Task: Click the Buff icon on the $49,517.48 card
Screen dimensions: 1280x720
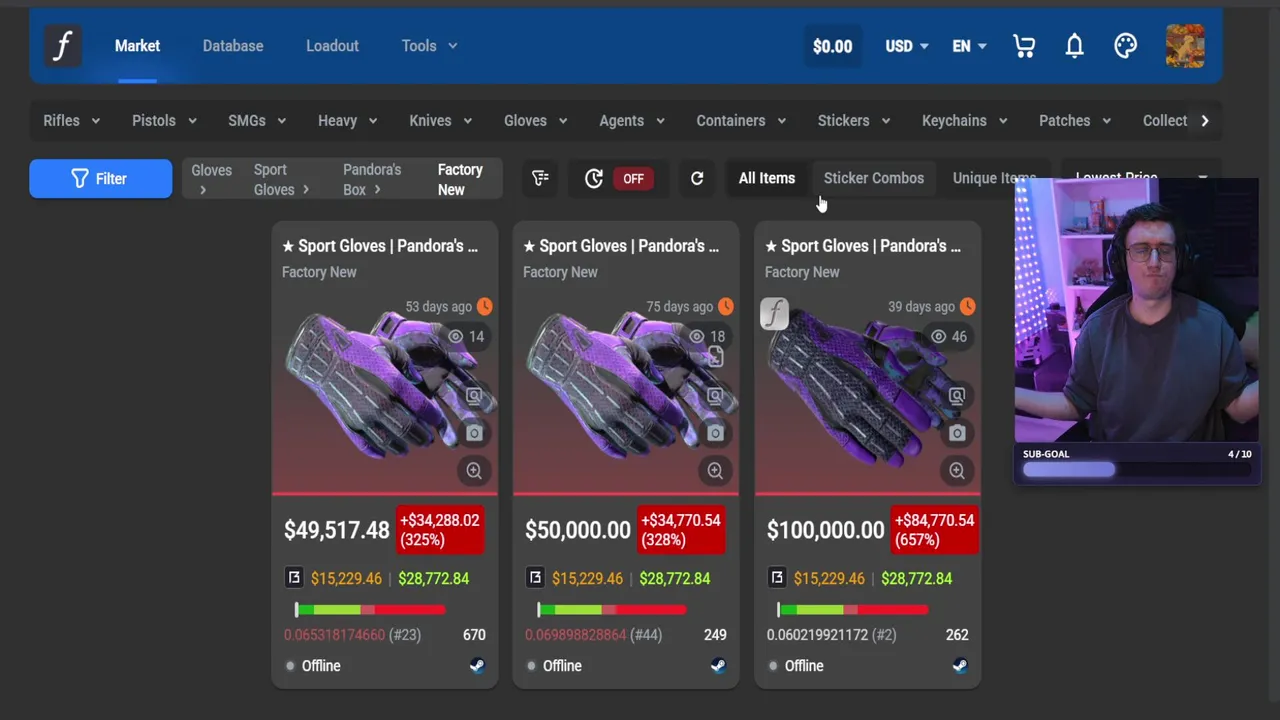Action: pyautogui.click(x=294, y=577)
